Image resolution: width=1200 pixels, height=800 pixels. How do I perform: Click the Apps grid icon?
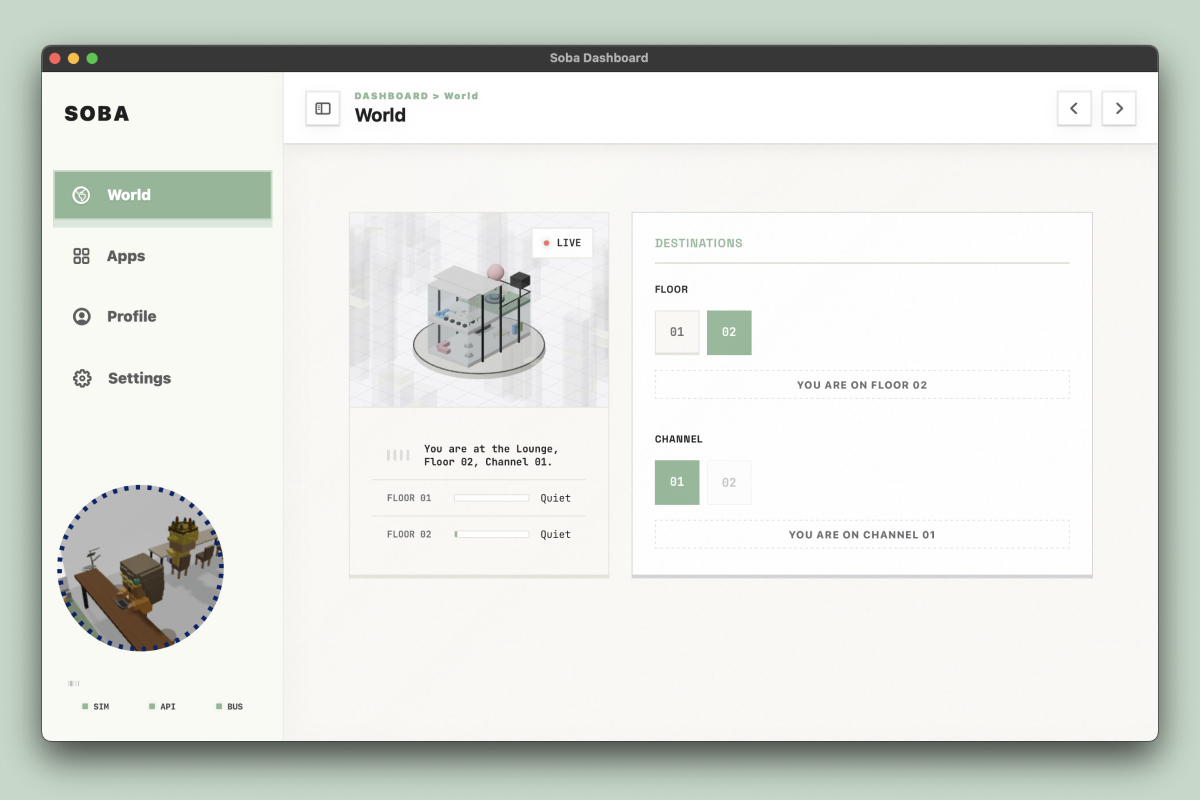pos(82,256)
